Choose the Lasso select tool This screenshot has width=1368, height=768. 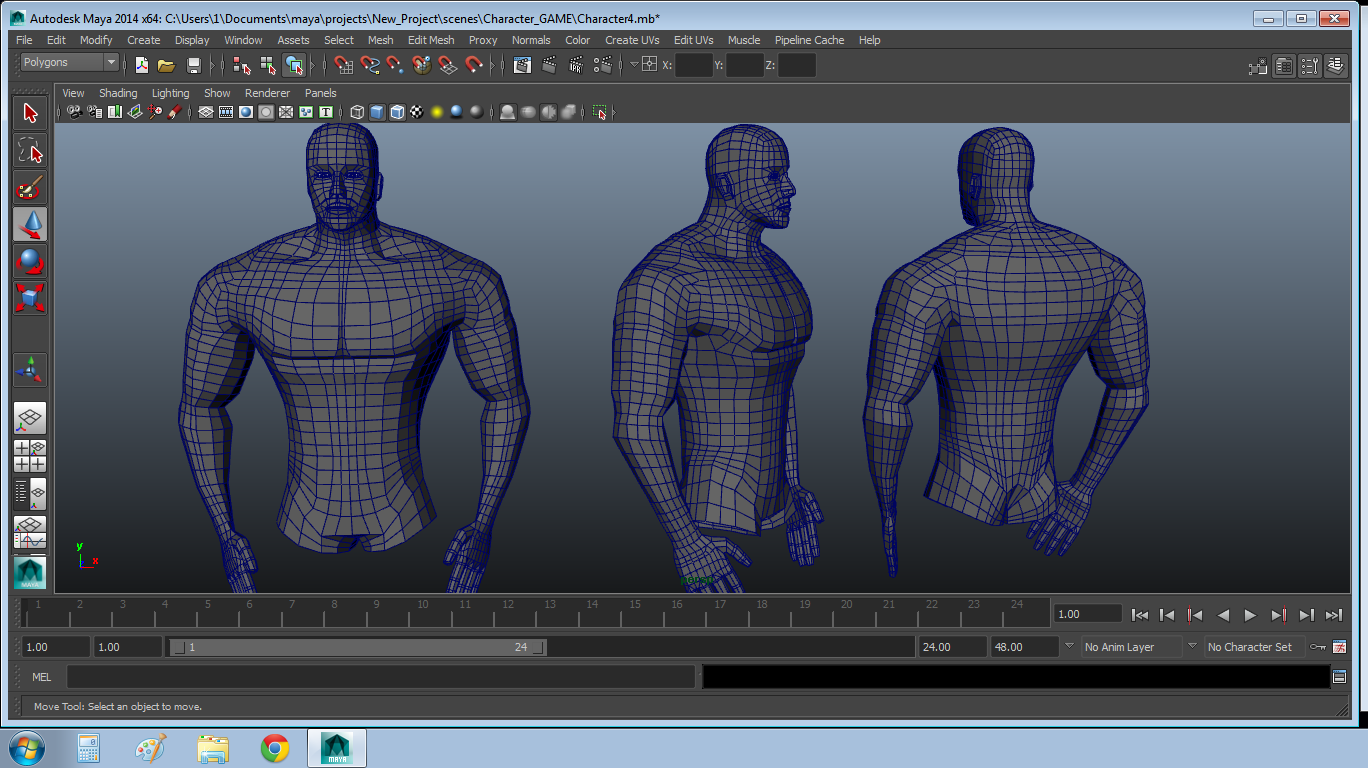tap(30, 150)
